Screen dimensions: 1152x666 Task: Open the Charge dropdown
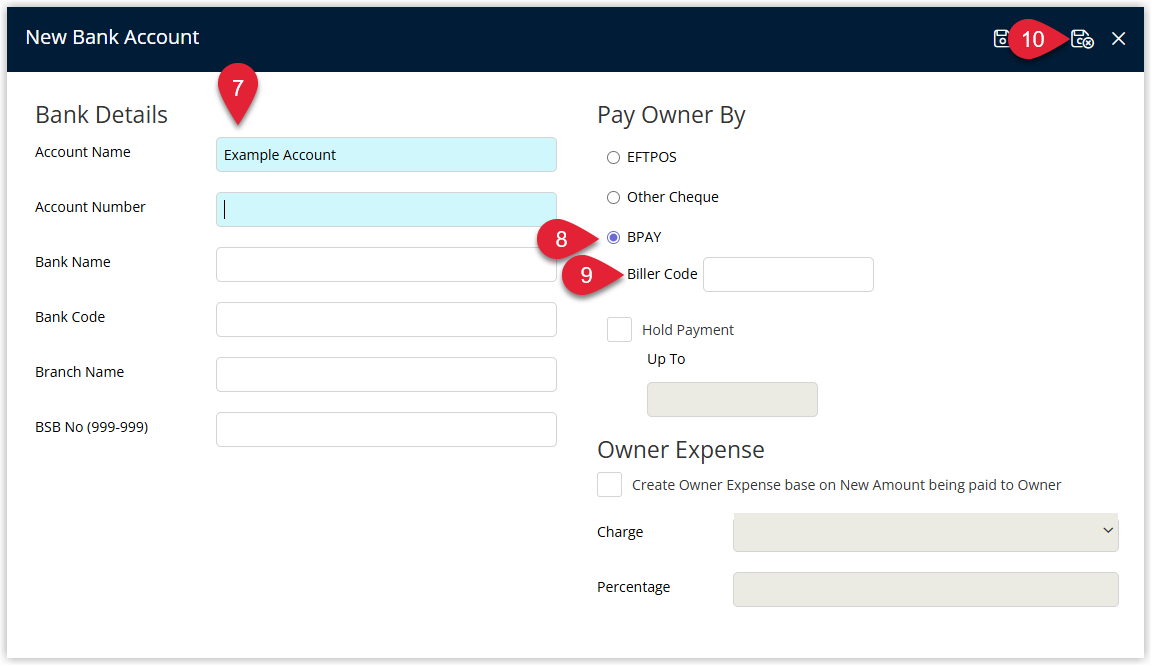point(925,531)
